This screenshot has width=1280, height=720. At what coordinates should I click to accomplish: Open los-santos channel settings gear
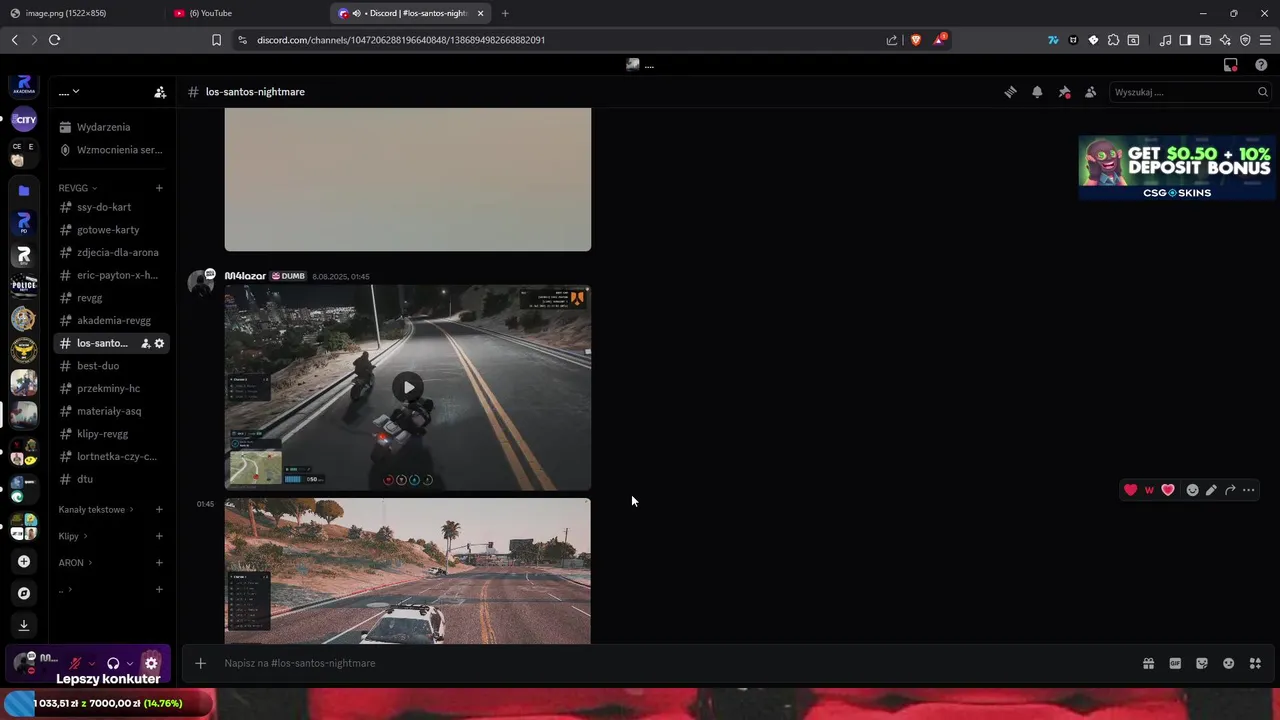pos(159,343)
